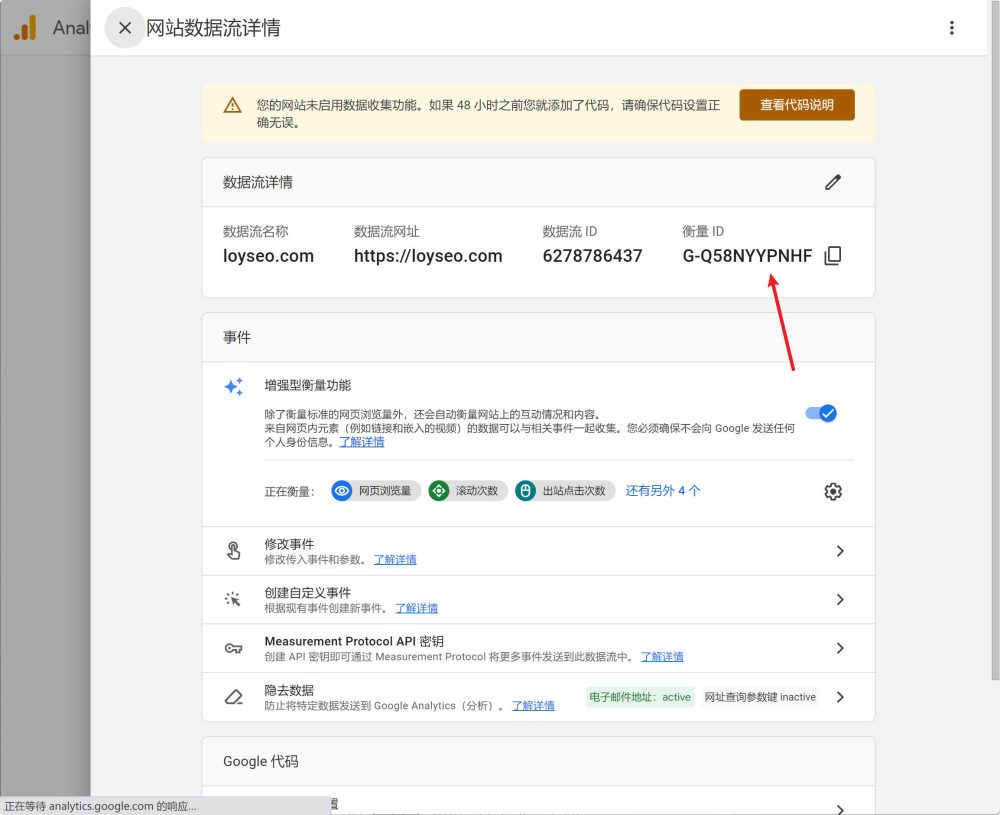1000x815 pixels.
Task: Edit stream details with pencil icon
Action: (x=833, y=182)
